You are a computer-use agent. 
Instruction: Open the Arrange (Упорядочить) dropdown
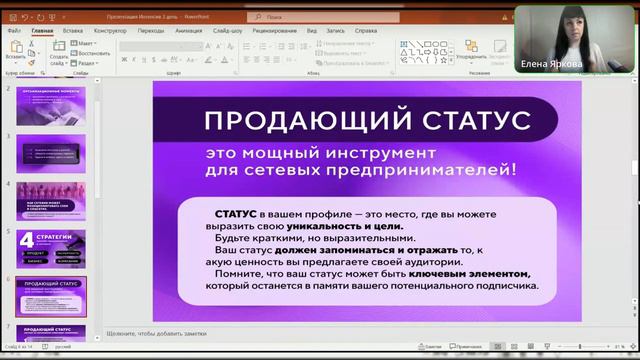click(x=471, y=53)
